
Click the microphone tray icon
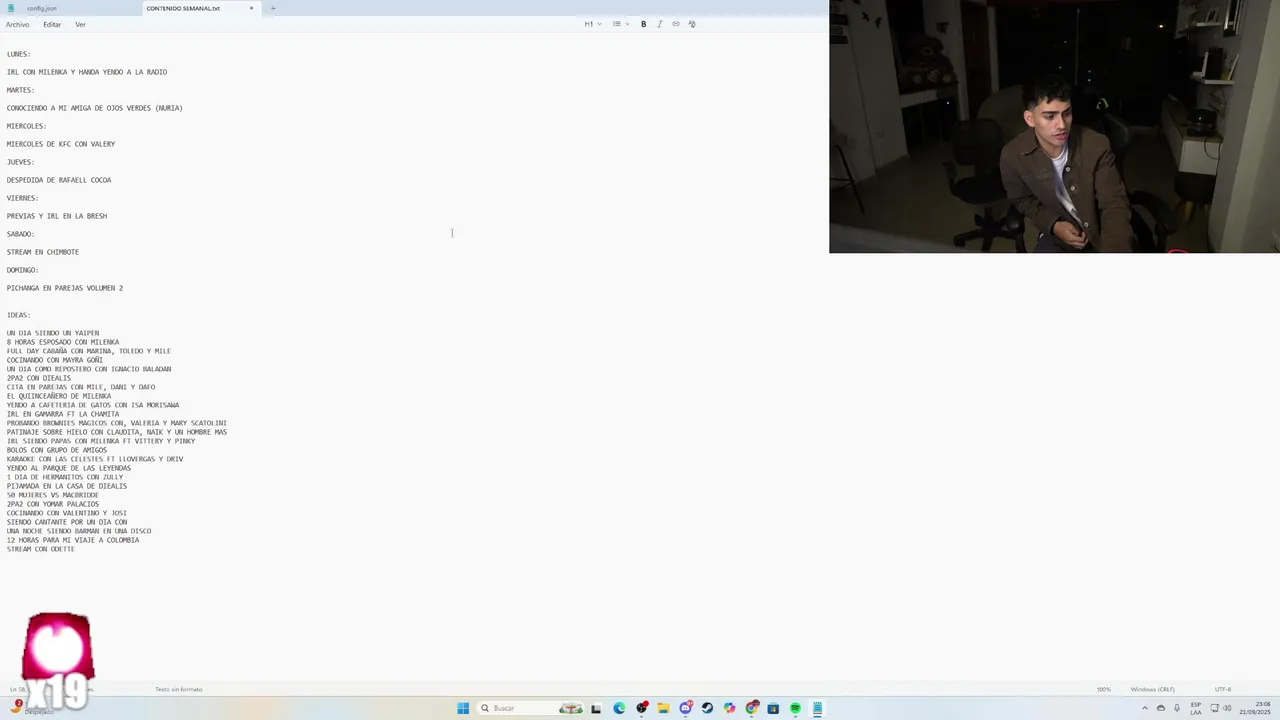(1177, 708)
